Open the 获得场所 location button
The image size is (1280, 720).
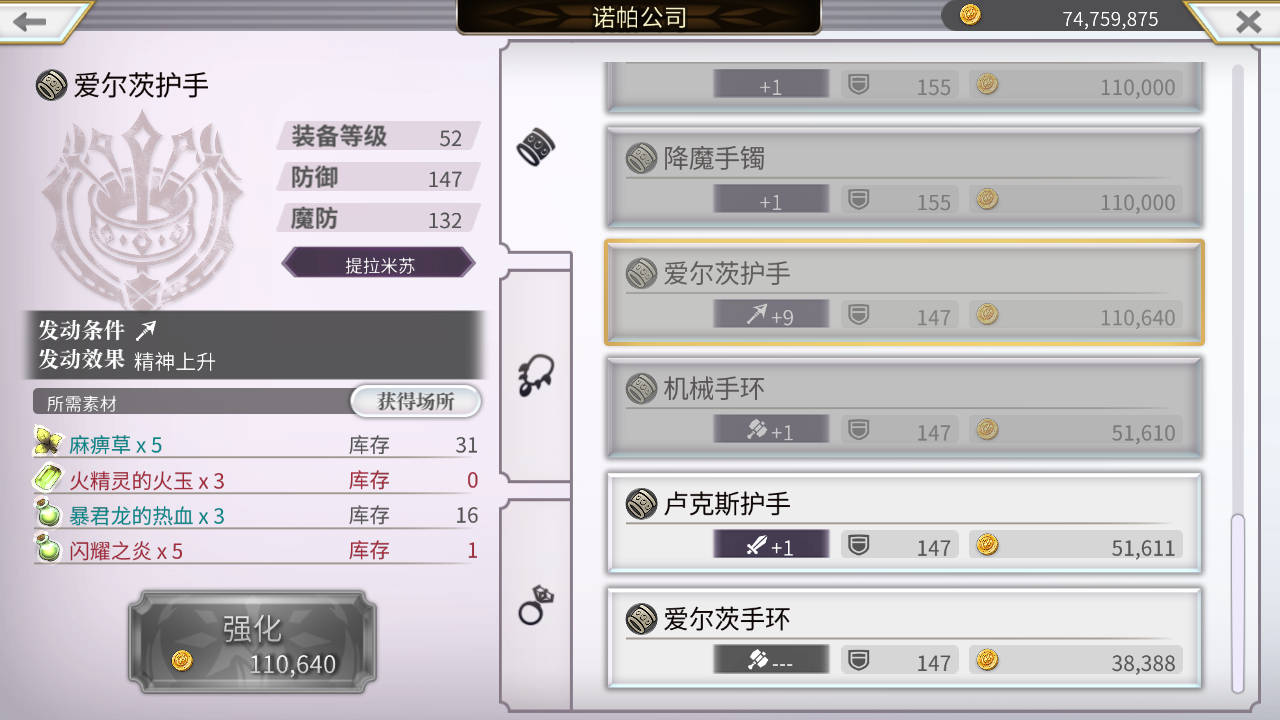coord(416,402)
